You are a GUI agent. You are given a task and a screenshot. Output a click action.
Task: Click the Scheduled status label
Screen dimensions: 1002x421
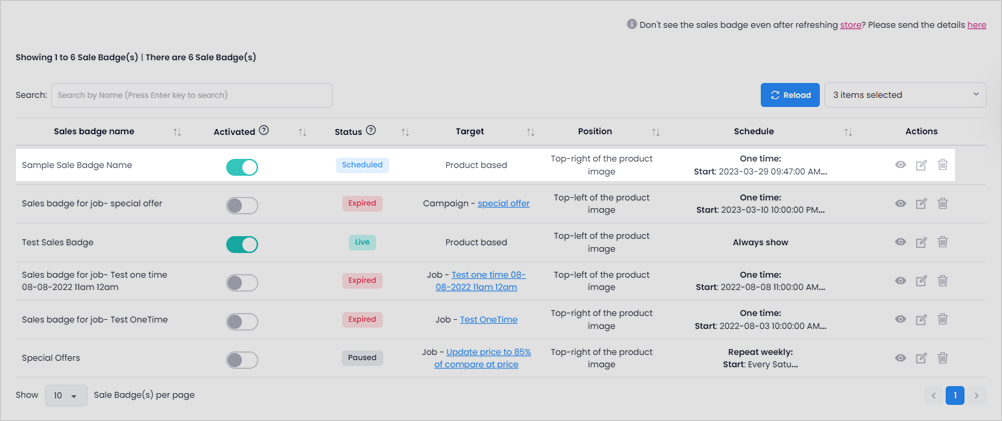[x=362, y=165]
